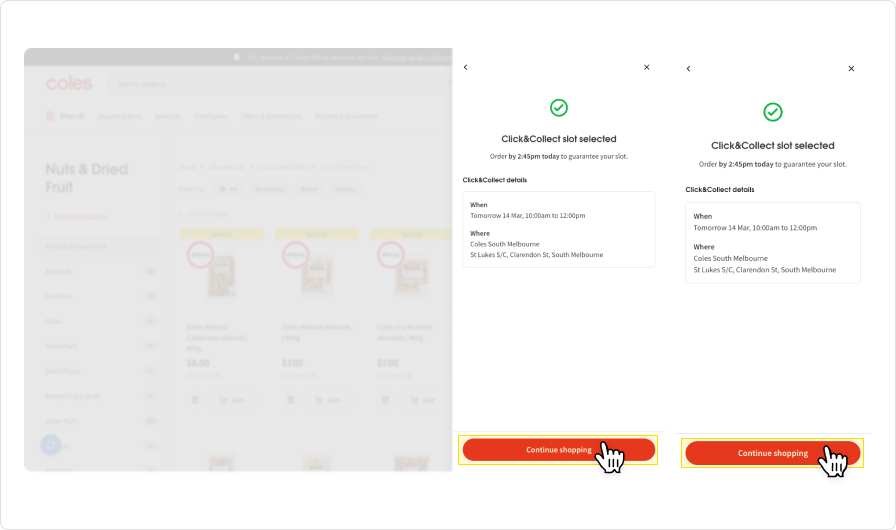This screenshot has height=530, width=896.
Task: Select Mixed Fruit & Nuts category
Action: [x=101, y=396]
